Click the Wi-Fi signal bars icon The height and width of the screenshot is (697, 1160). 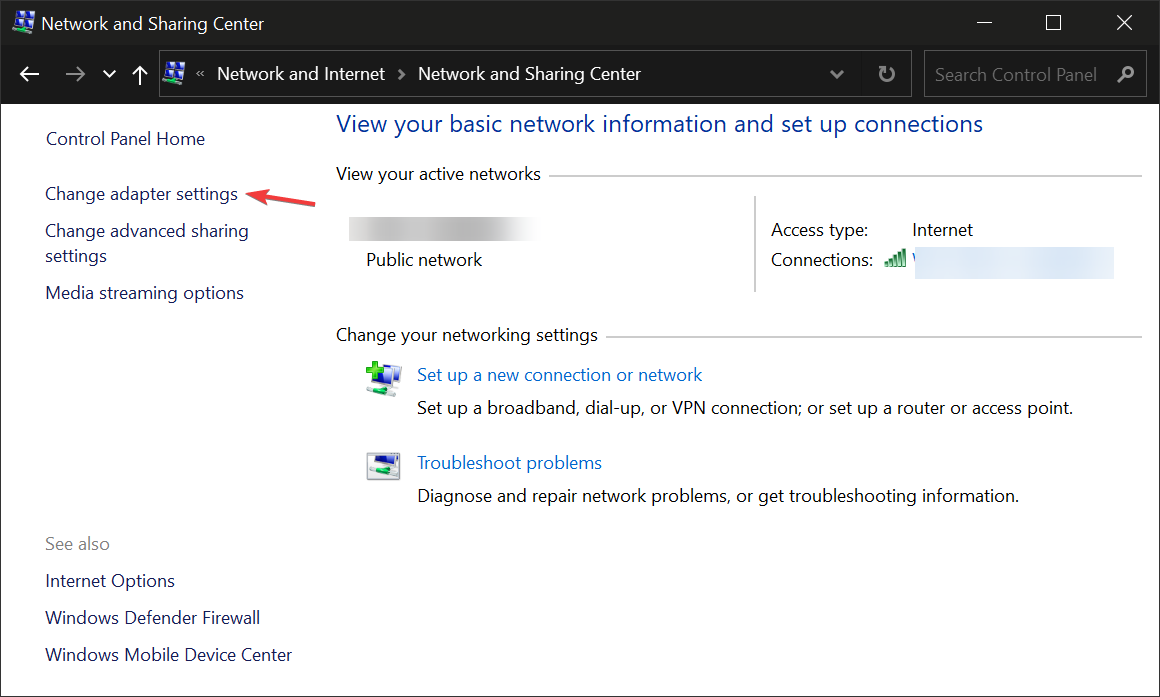click(x=895, y=260)
